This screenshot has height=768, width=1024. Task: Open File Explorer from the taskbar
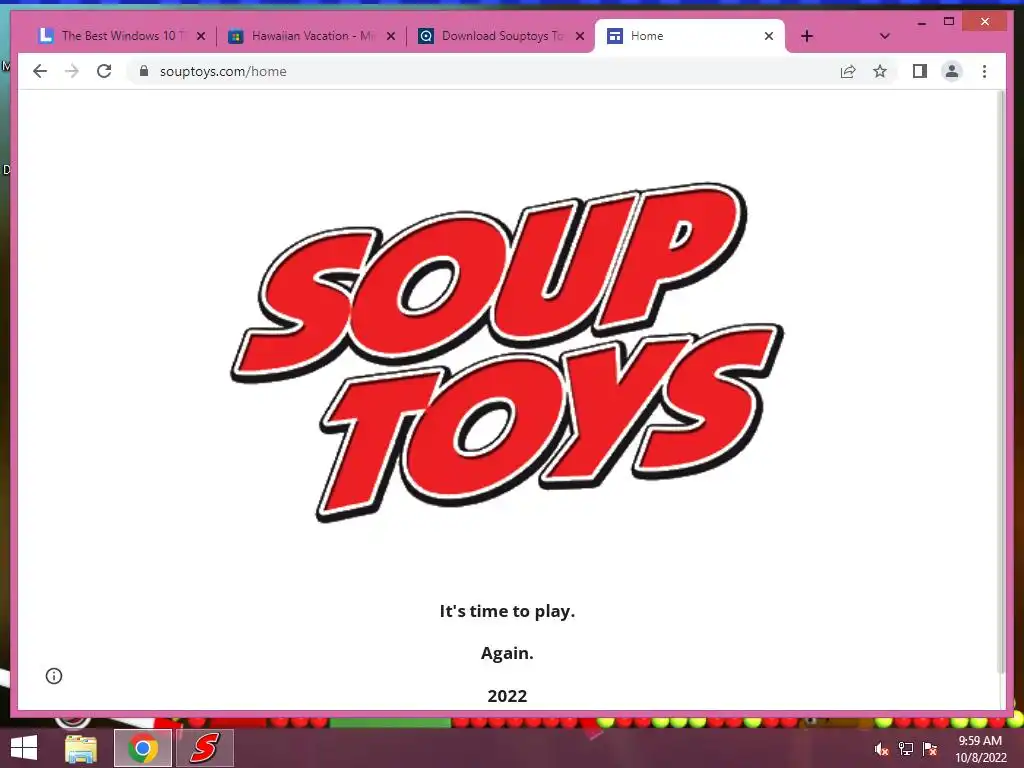[x=81, y=748]
